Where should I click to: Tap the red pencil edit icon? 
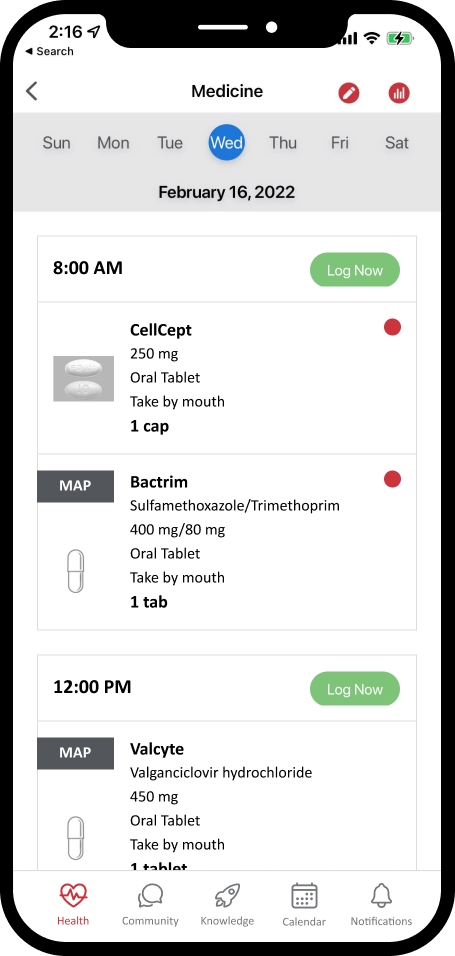[x=349, y=93]
